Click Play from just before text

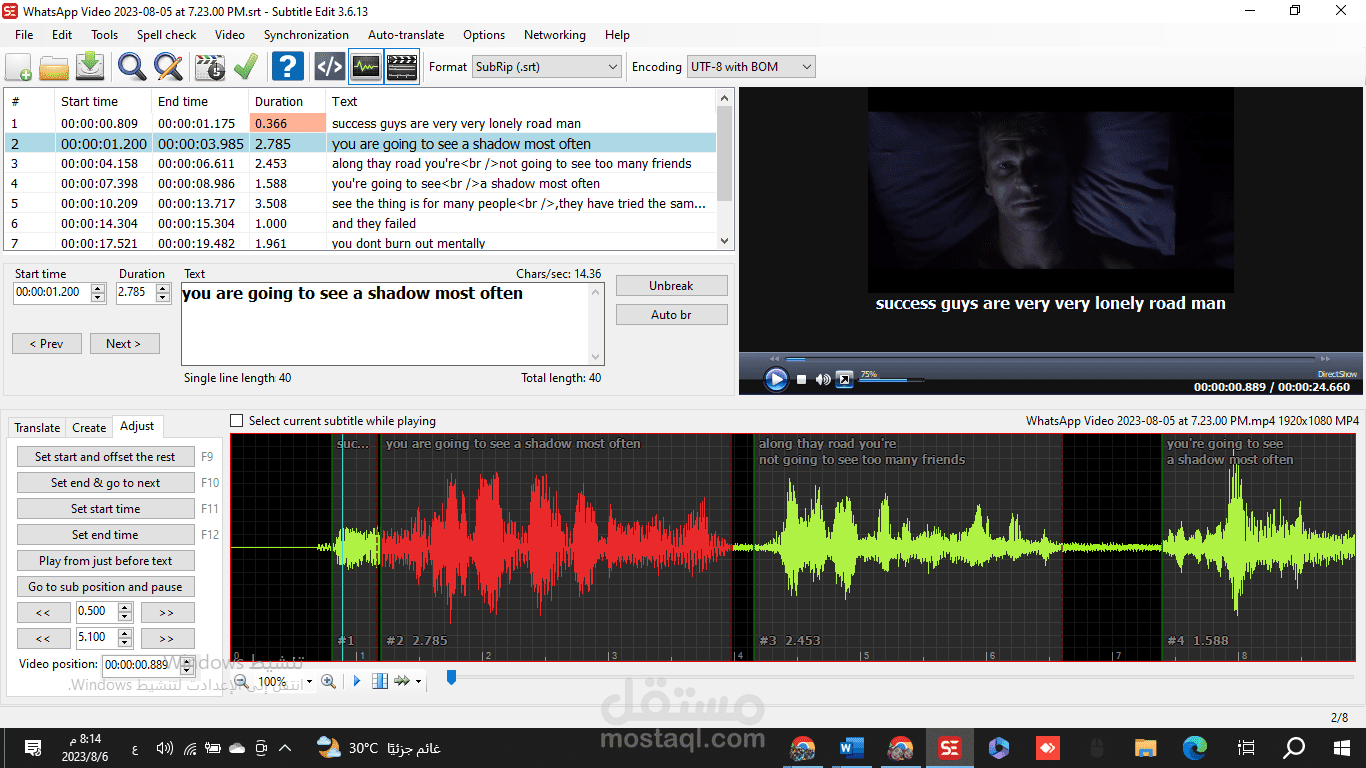tap(105, 561)
